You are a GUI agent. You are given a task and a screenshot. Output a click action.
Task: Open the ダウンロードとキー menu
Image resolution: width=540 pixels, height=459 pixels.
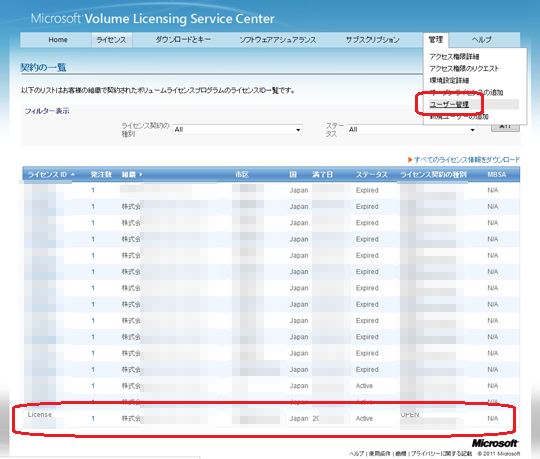pyautogui.click(x=183, y=40)
